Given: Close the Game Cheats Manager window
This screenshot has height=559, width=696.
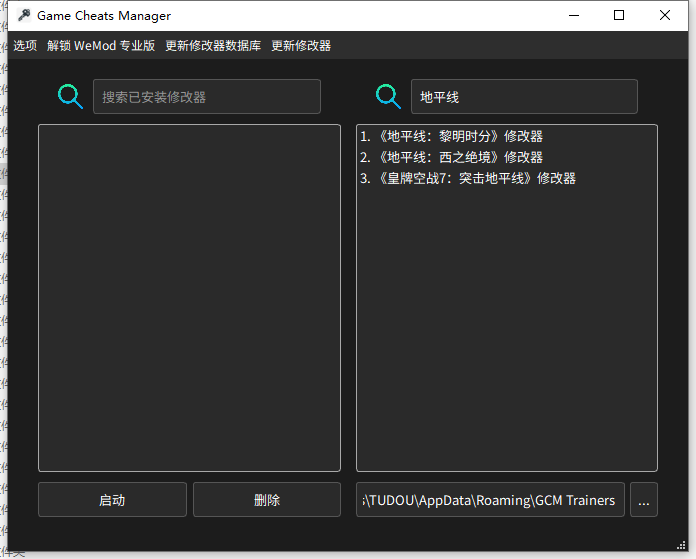Looking at the screenshot, I should coord(665,16).
